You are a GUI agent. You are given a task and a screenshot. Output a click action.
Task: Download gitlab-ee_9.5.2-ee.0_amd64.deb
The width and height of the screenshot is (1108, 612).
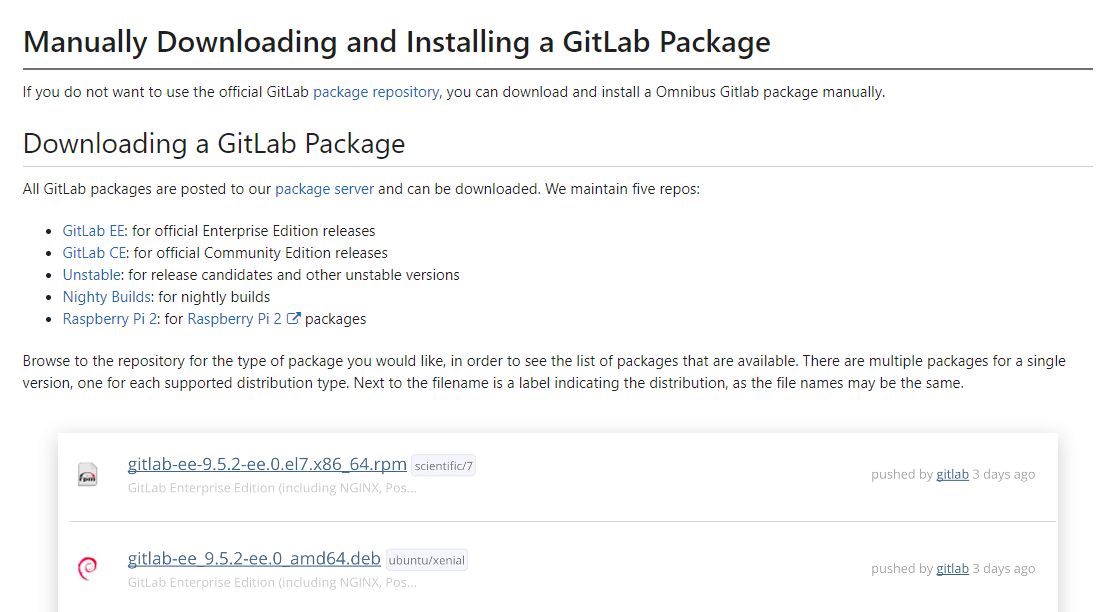254,558
